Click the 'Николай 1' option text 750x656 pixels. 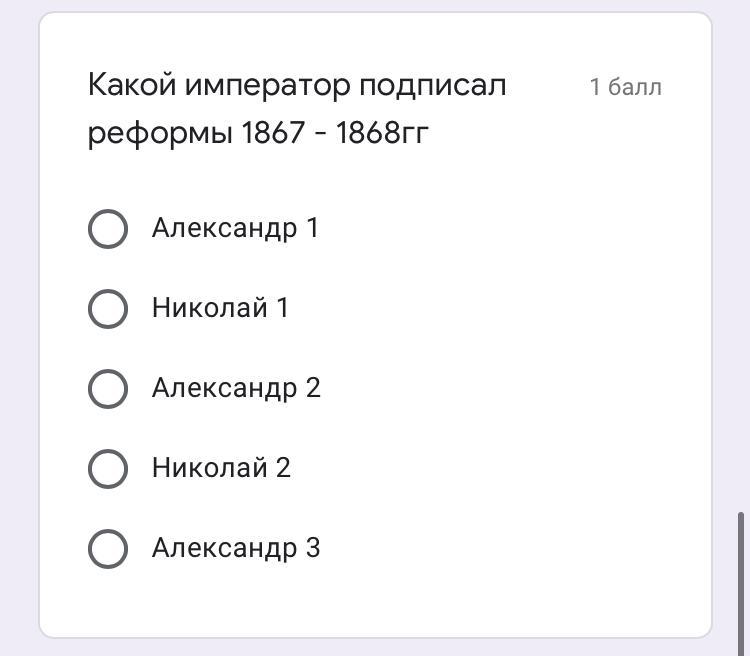point(220,308)
